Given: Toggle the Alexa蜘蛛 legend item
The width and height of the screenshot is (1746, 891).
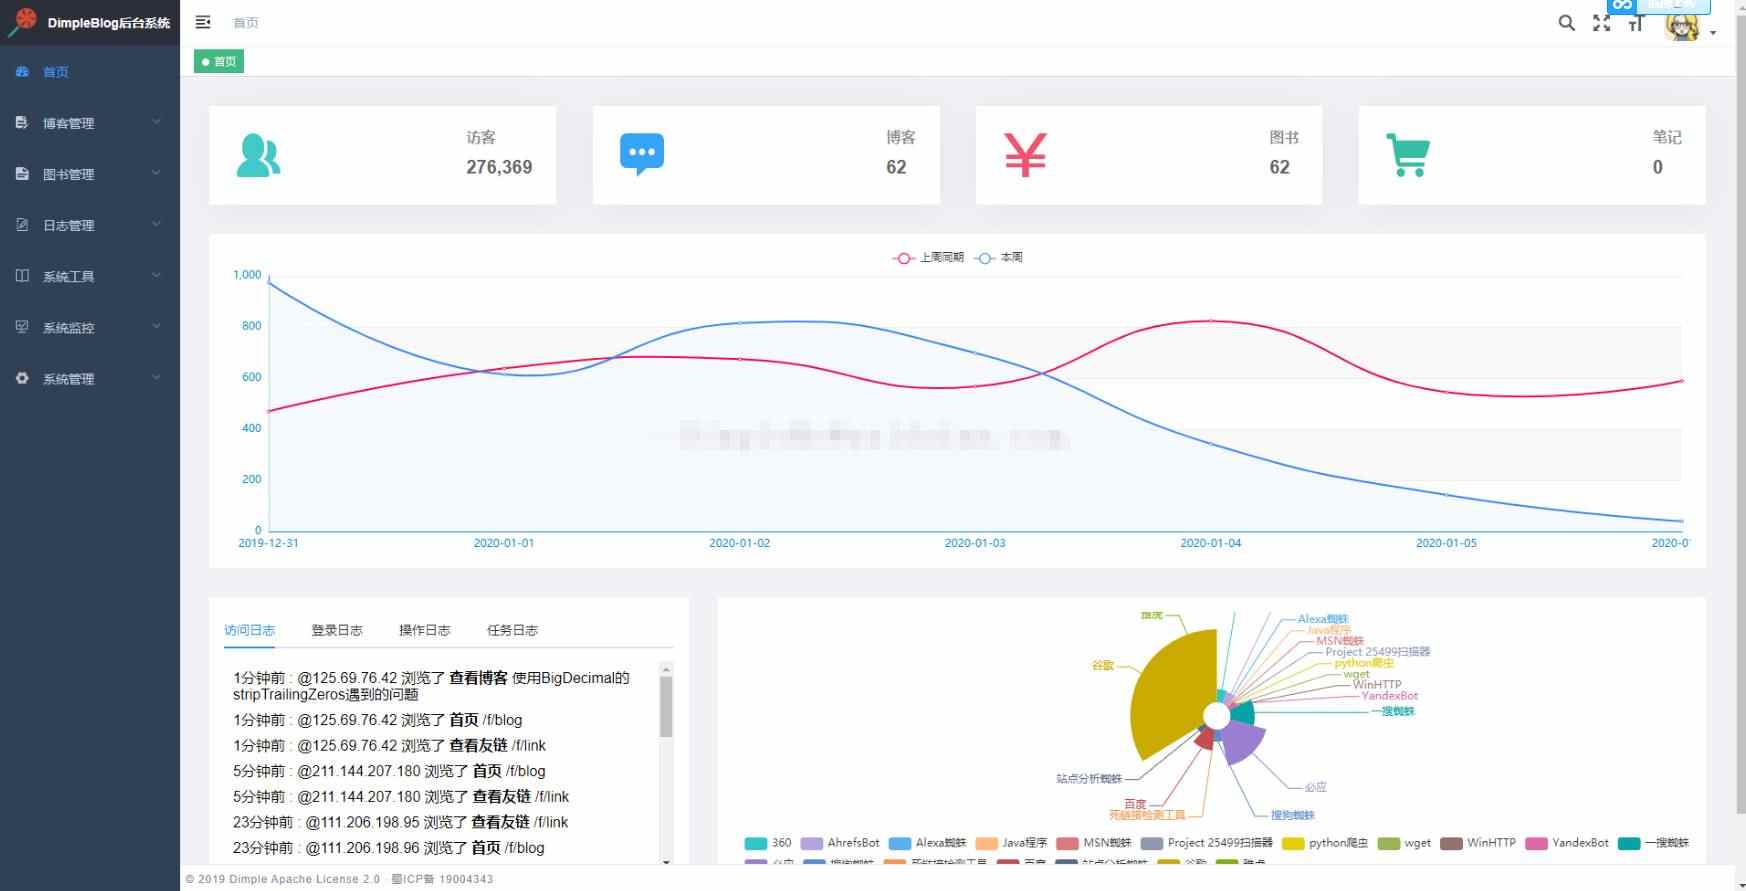Looking at the screenshot, I should point(928,843).
